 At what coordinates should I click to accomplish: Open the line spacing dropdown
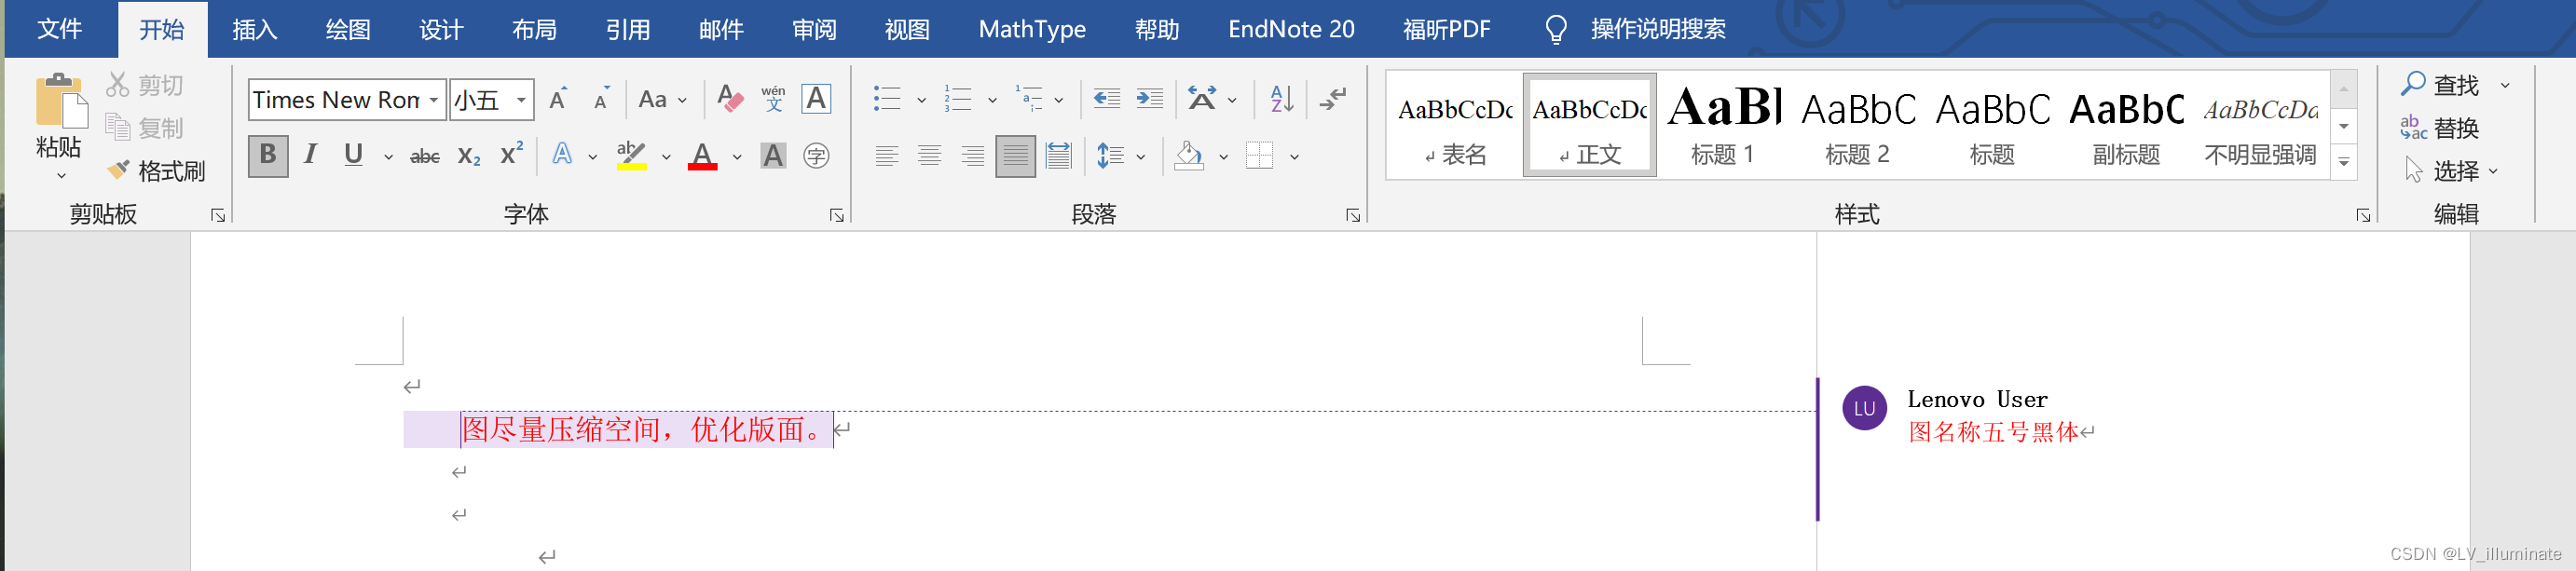(x=1120, y=156)
